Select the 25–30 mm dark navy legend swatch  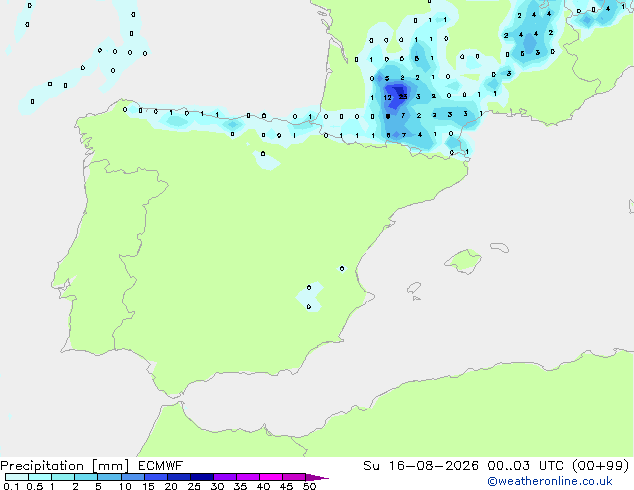click(x=202, y=477)
